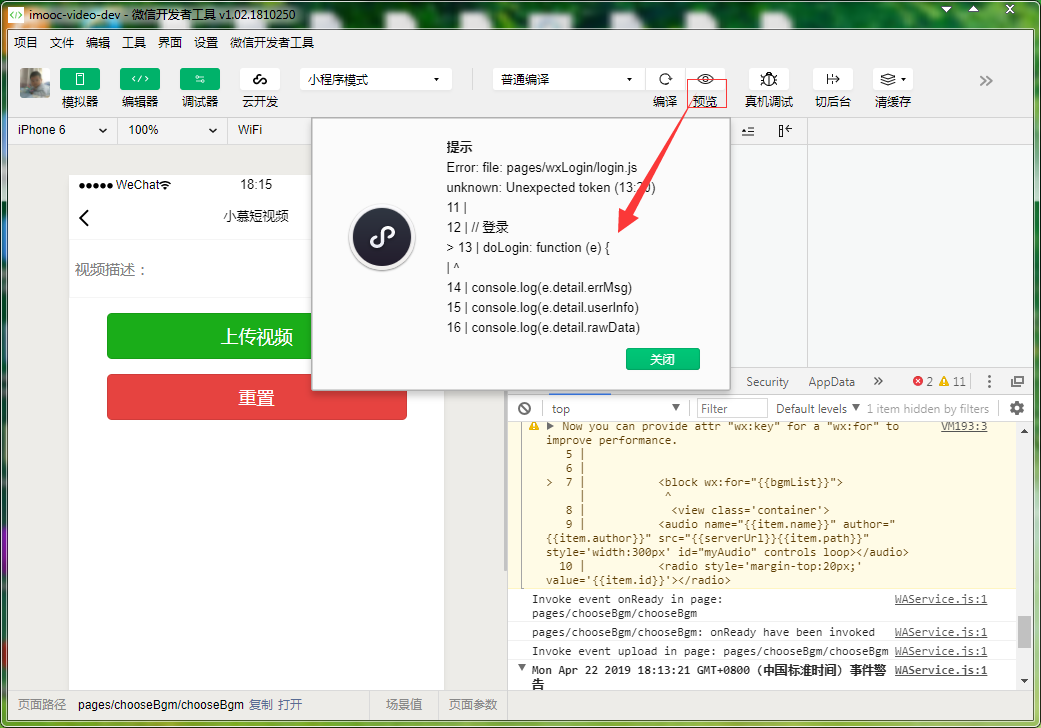
Task: Open the 100% zoom dropdown
Action: tap(173, 130)
